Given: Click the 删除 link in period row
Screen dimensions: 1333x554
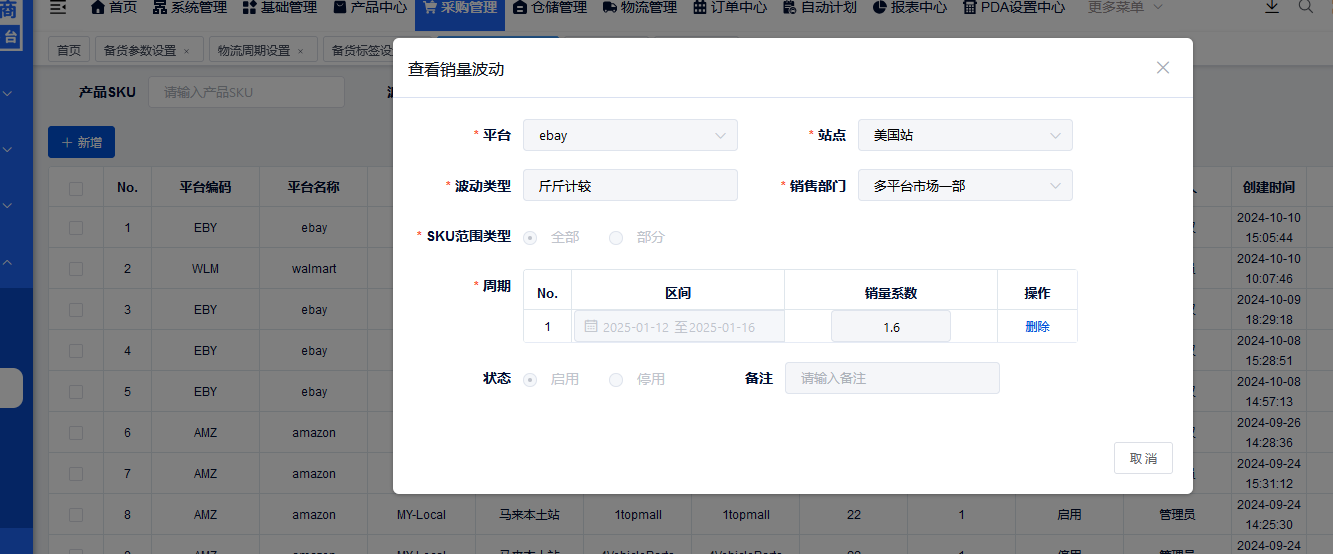Looking at the screenshot, I should coord(1037,327).
